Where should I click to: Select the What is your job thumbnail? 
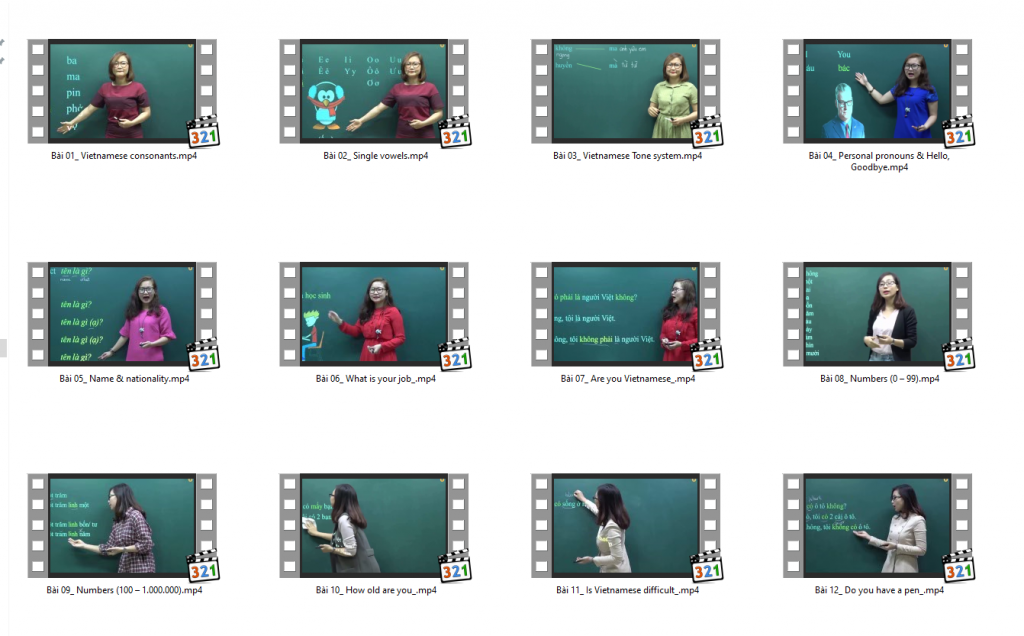(373, 314)
